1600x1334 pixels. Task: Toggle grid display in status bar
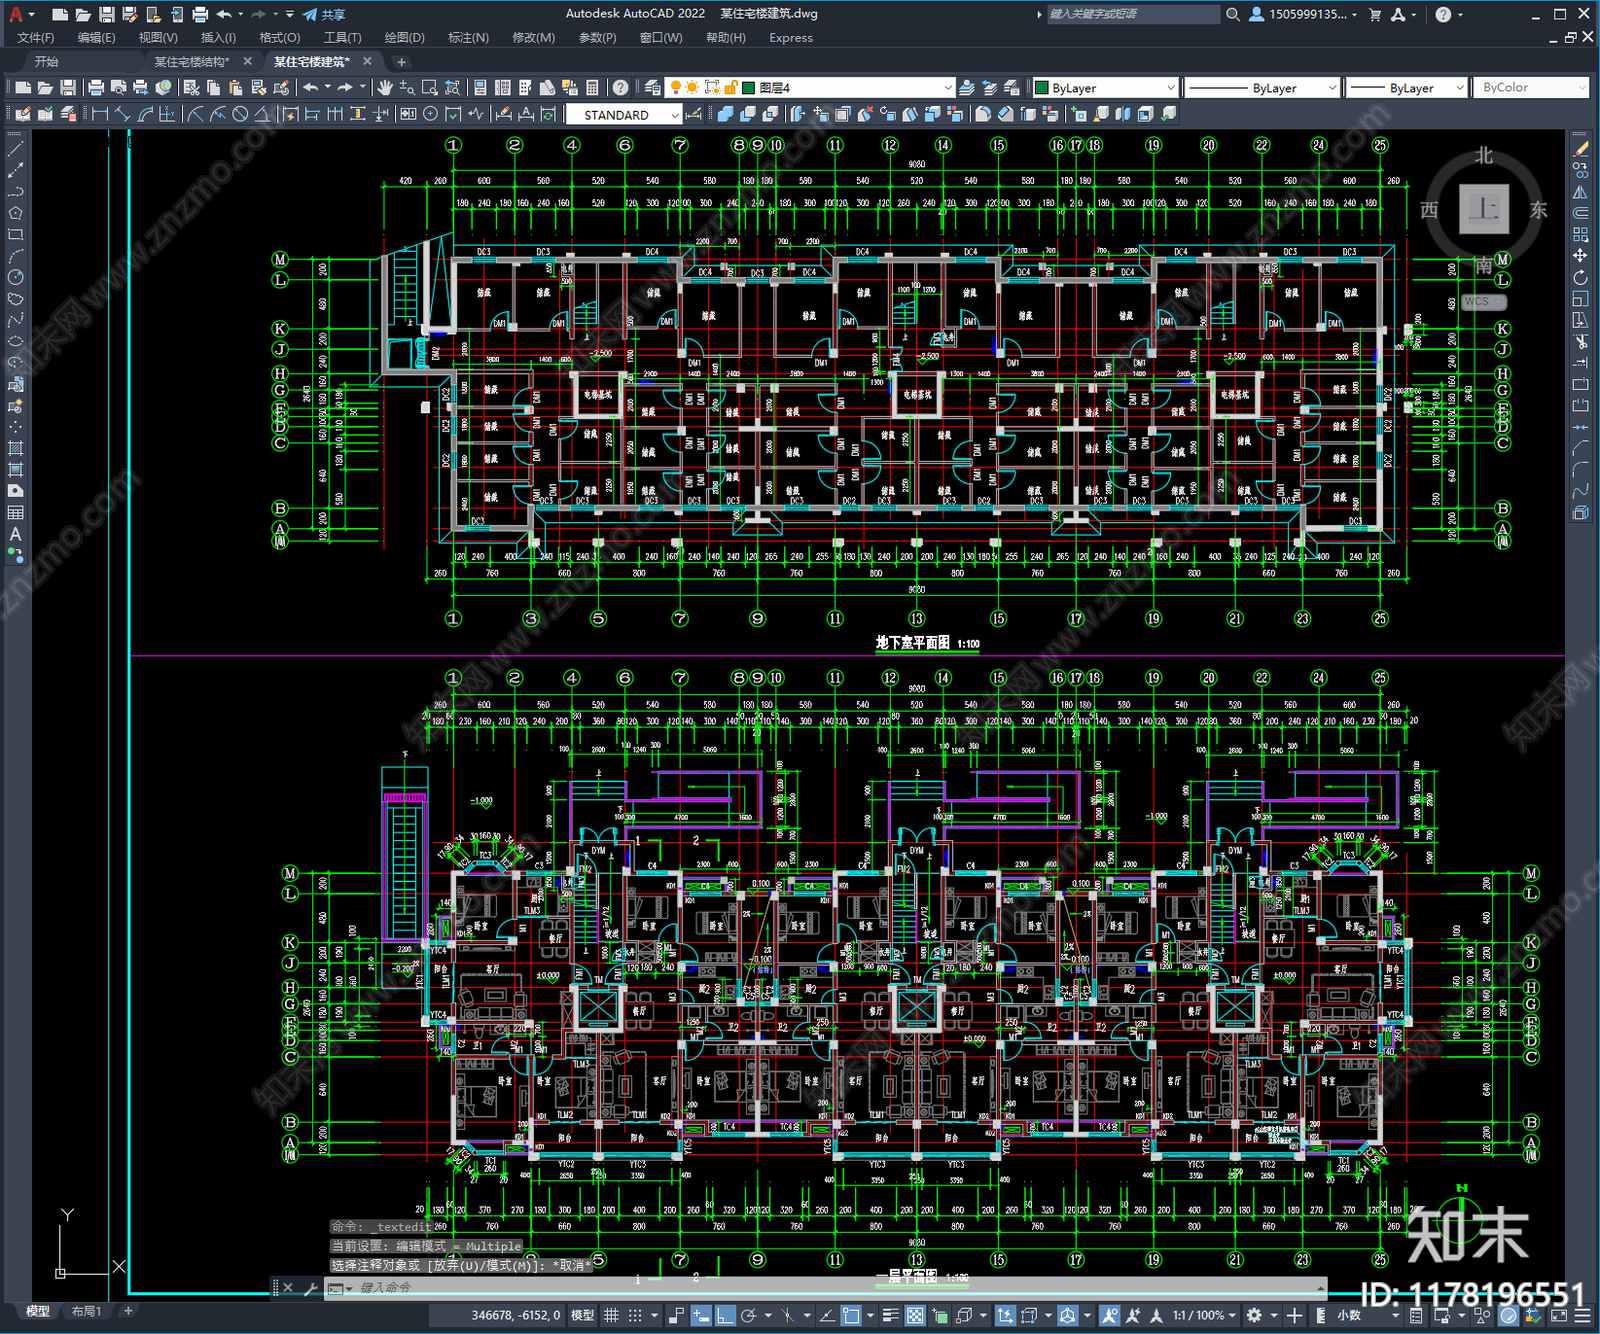[x=611, y=1315]
